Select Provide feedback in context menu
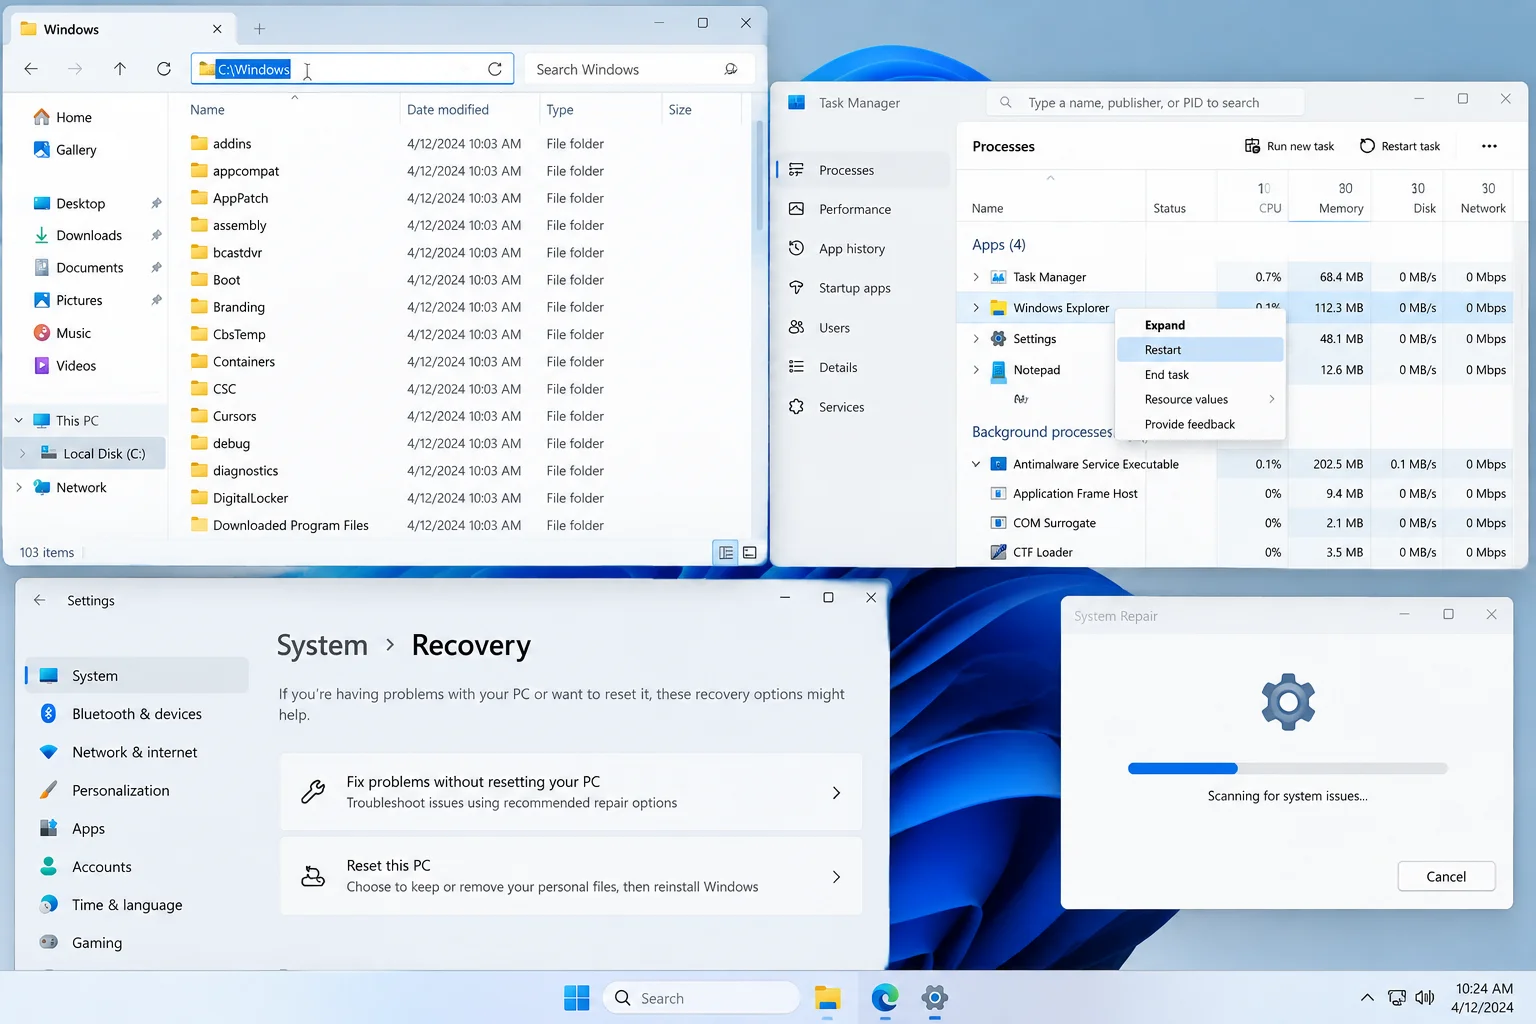The height and width of the screenshot is (1024, 1536). [x=1200, y=424]
